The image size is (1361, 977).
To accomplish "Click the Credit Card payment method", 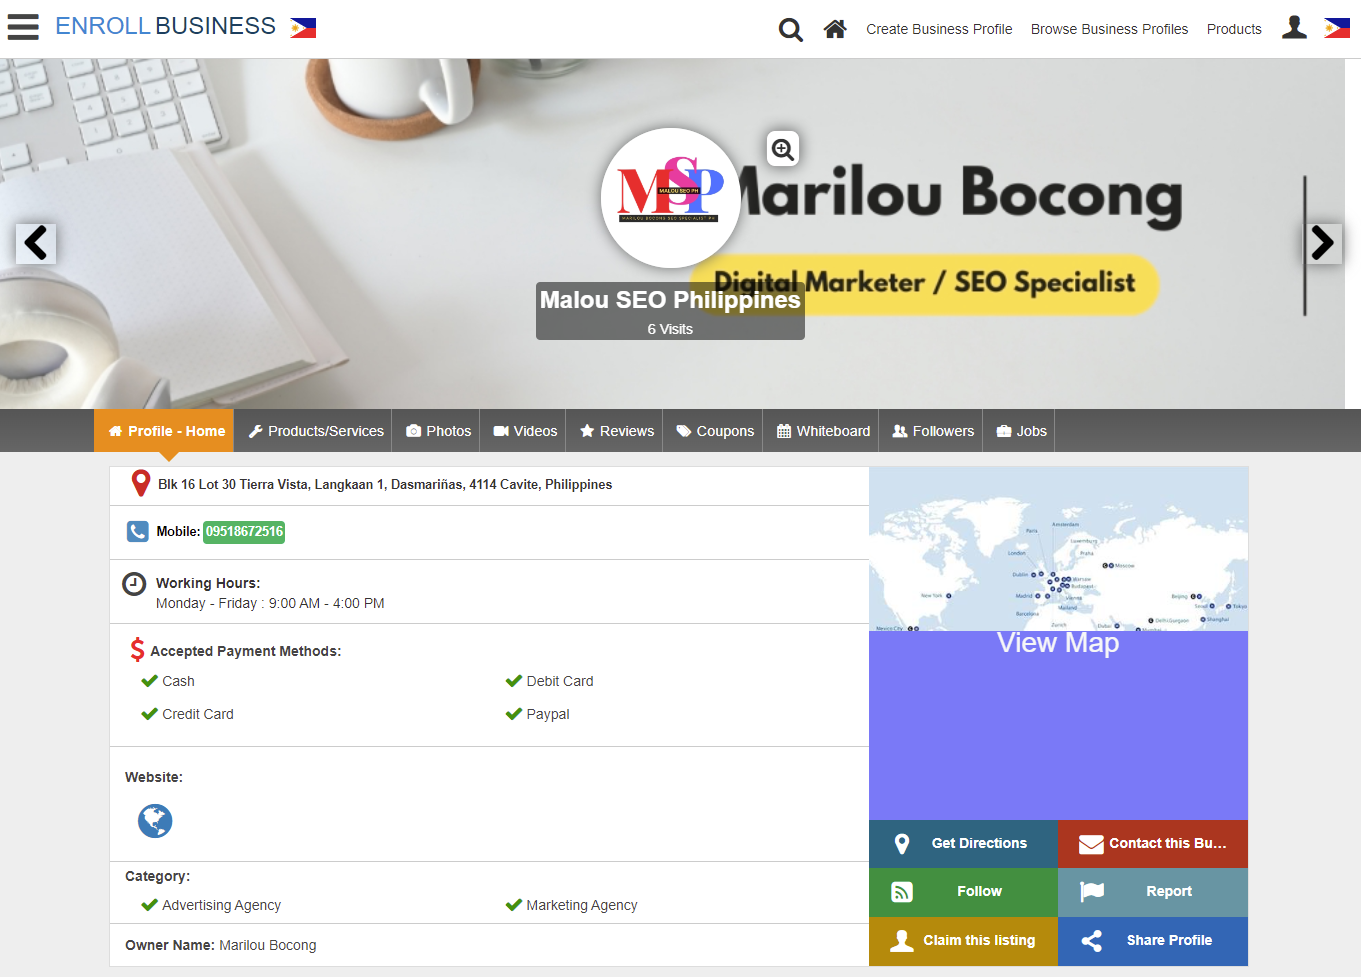I will pyautogui.click(x=198, y=714).
